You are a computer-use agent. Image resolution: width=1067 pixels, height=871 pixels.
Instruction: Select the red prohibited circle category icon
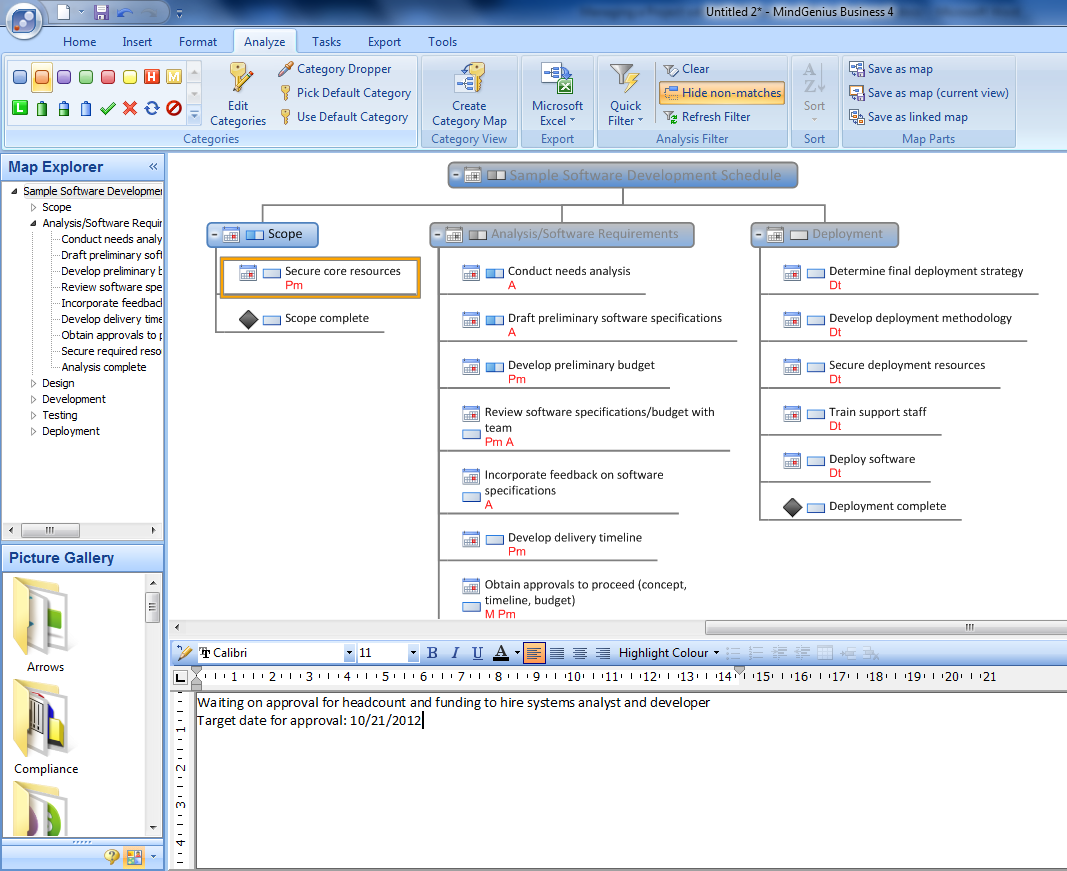pos(174,108)
